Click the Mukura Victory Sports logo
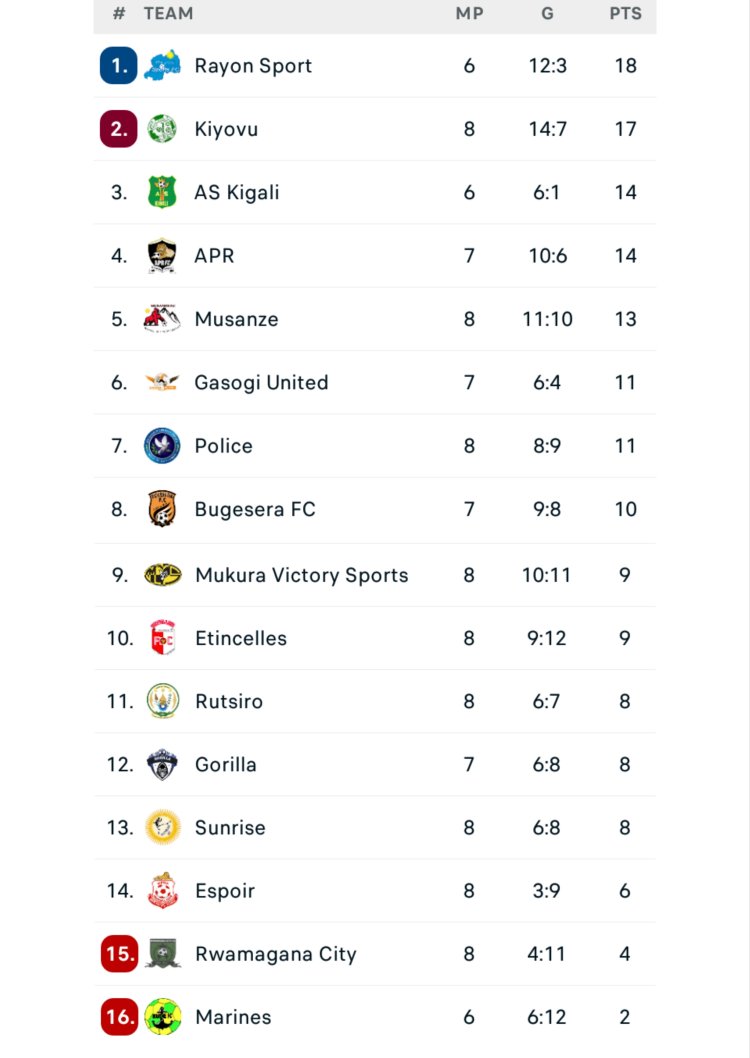Viewport: 750px width, 1058px height. click(x=162, y=575)
